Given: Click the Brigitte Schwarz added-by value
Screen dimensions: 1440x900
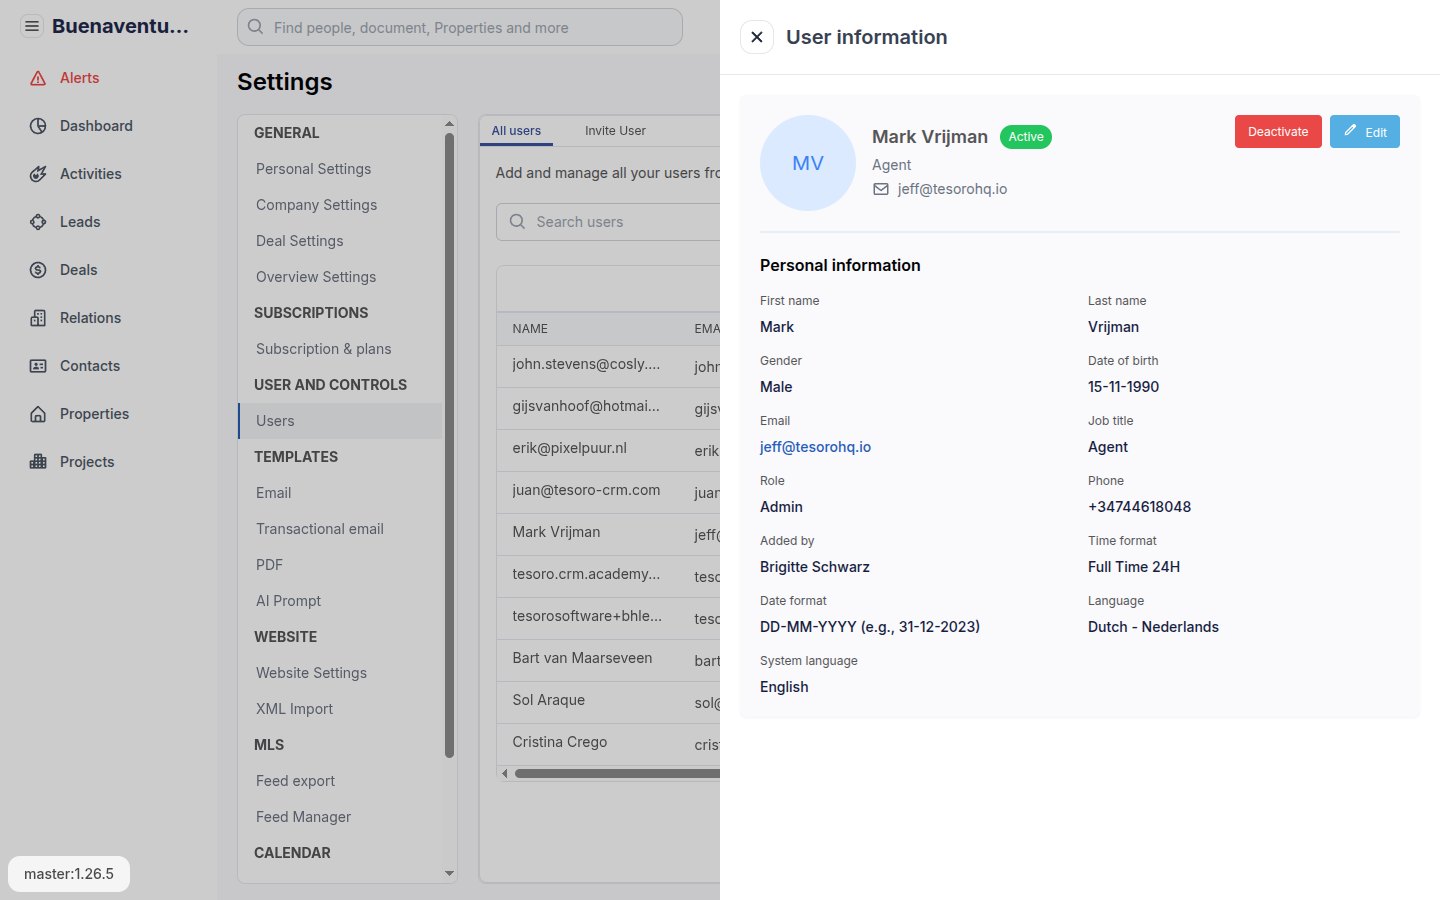Looking at the screenshot, I should 815,567.
